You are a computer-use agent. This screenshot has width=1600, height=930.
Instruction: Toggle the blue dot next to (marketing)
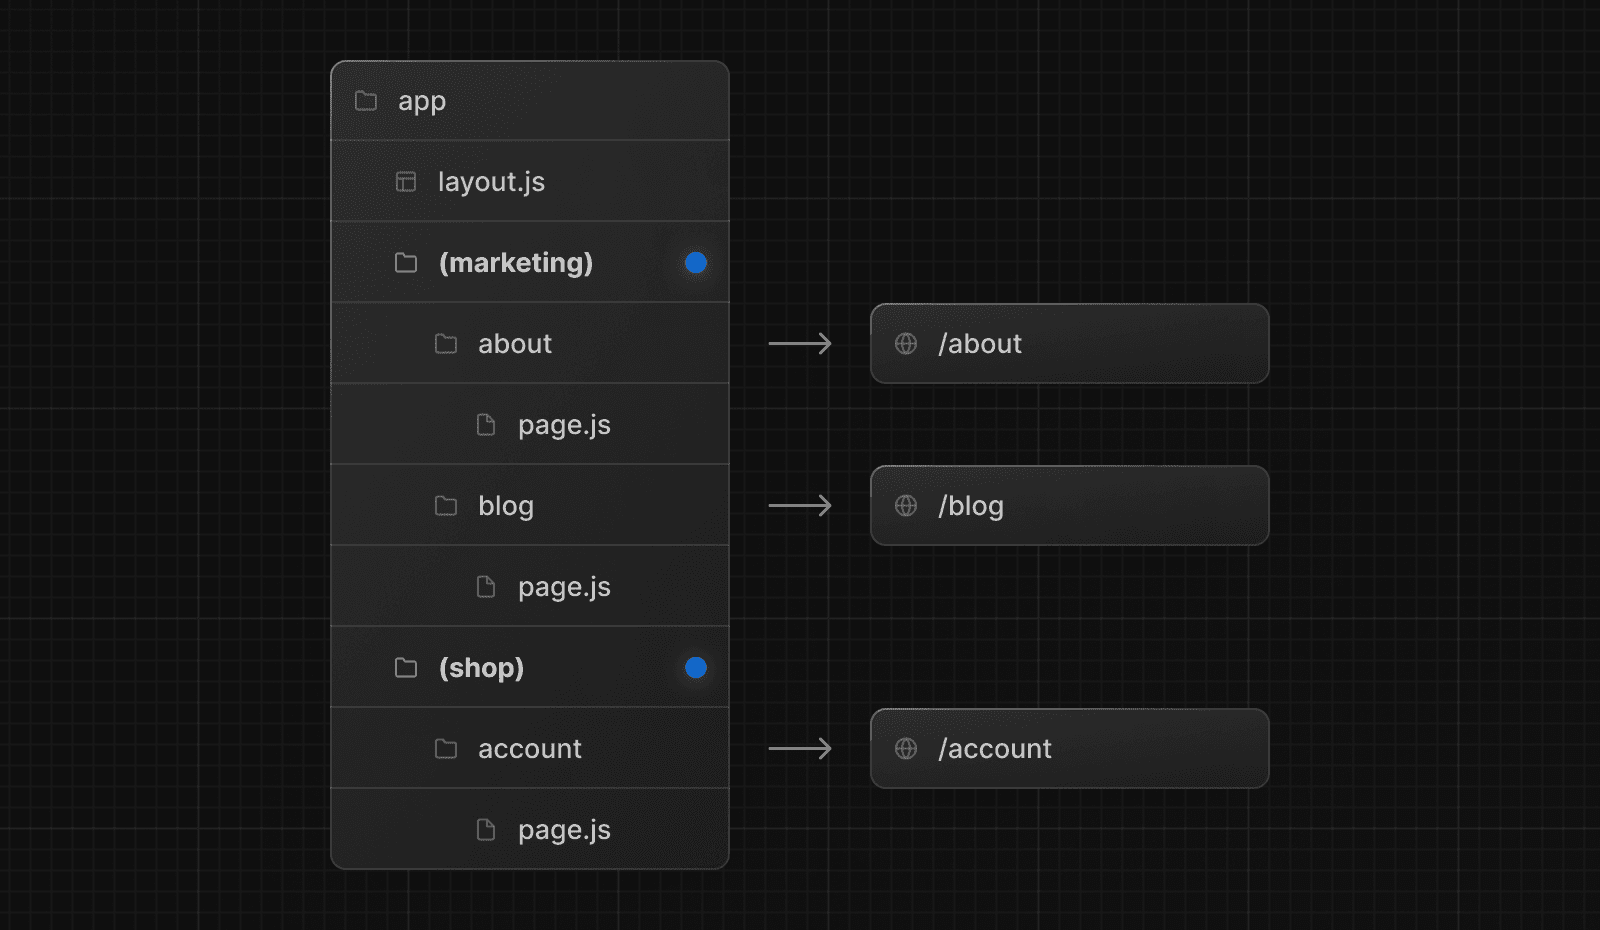pyautogui.click(x=695, y=262)
